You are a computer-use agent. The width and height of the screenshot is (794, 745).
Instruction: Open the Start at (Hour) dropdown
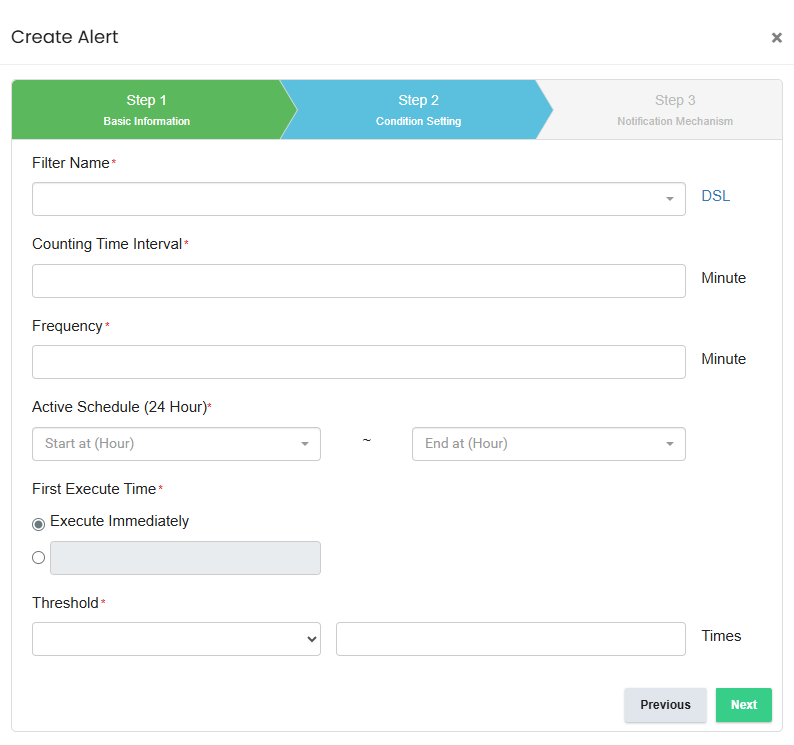176,444
